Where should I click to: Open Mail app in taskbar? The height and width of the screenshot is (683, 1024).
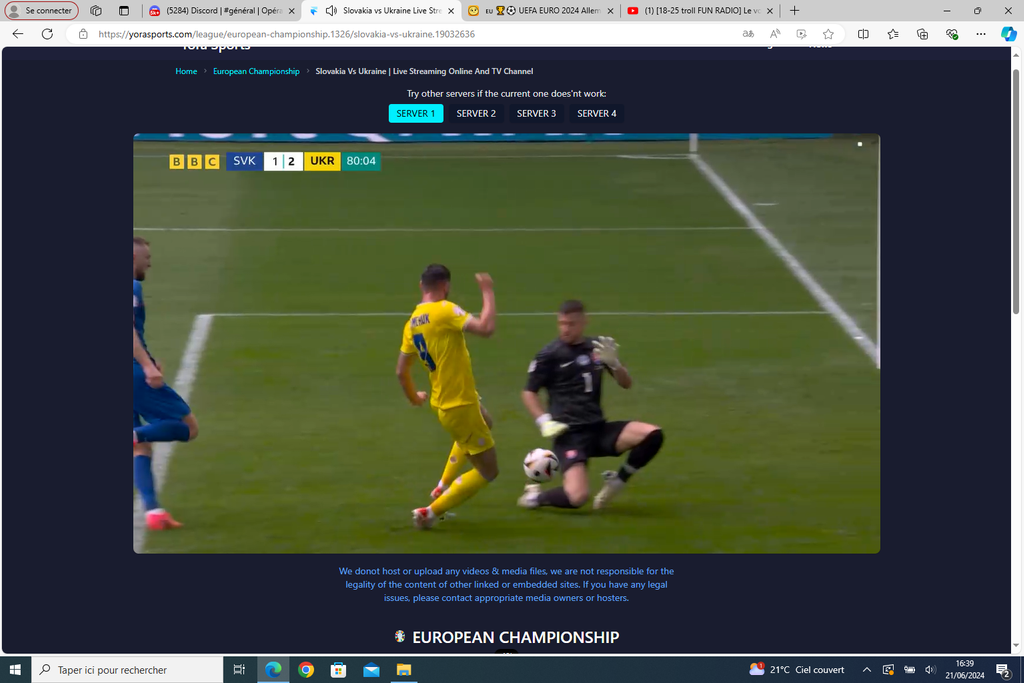click(x=371, y=670)
